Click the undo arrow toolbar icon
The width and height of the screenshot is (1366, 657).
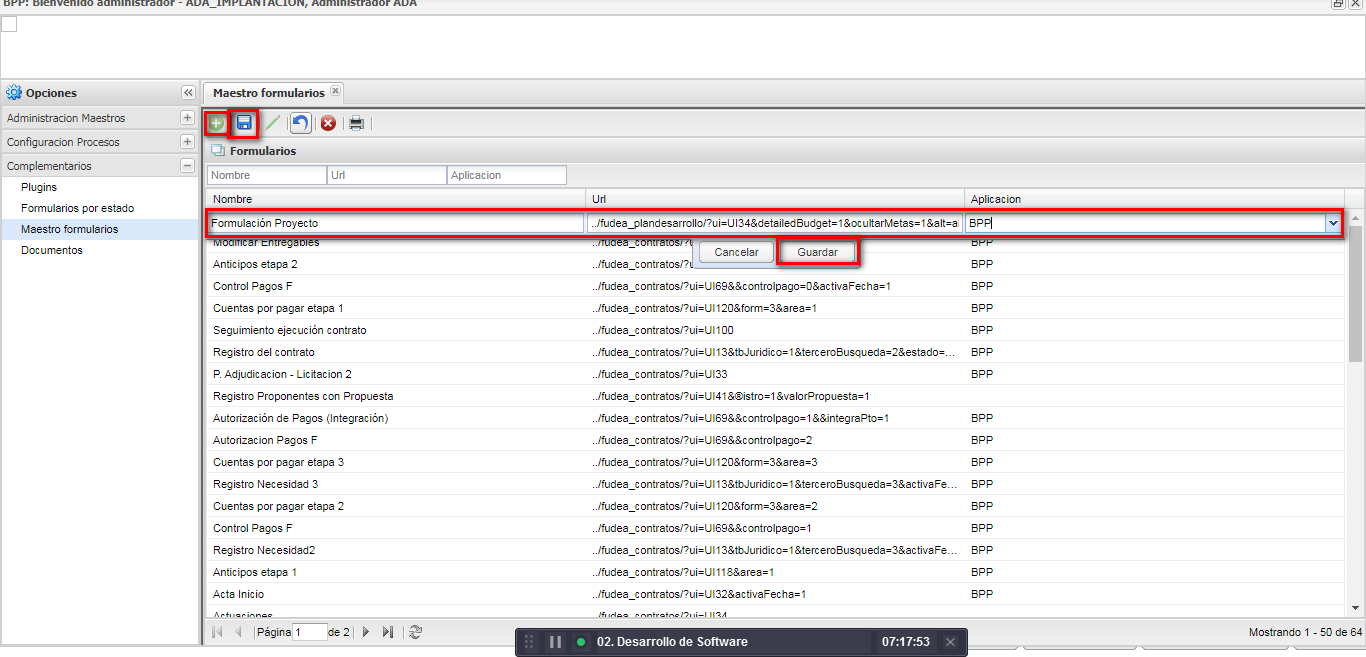(300, 123)
